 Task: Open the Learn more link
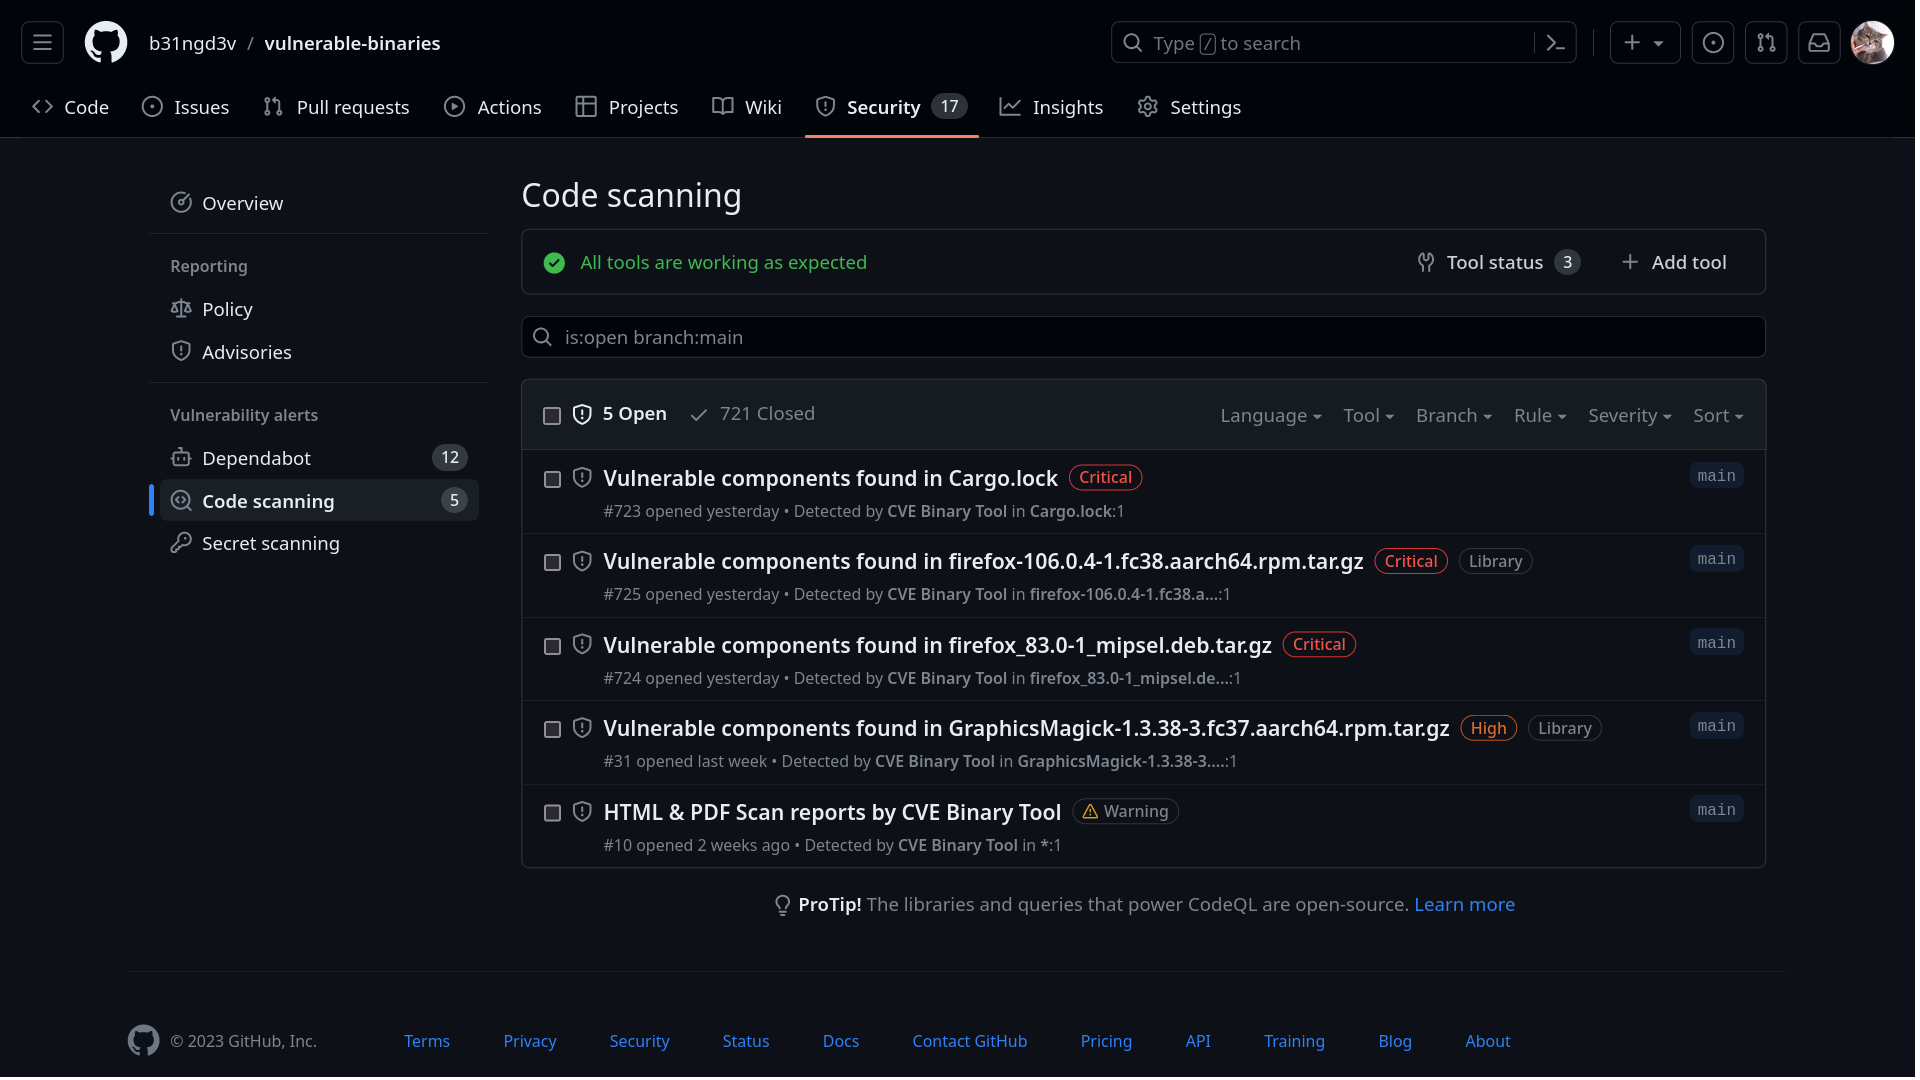click(1464, 905)
